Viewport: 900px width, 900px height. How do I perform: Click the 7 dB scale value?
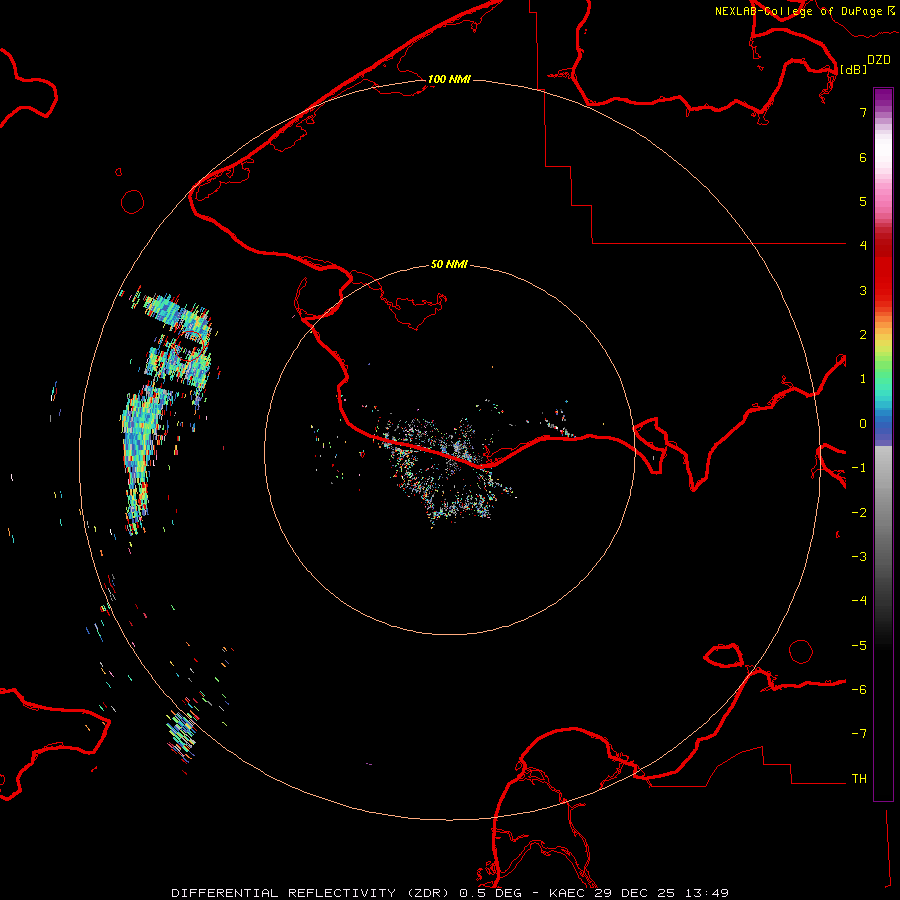coord(863,112)
